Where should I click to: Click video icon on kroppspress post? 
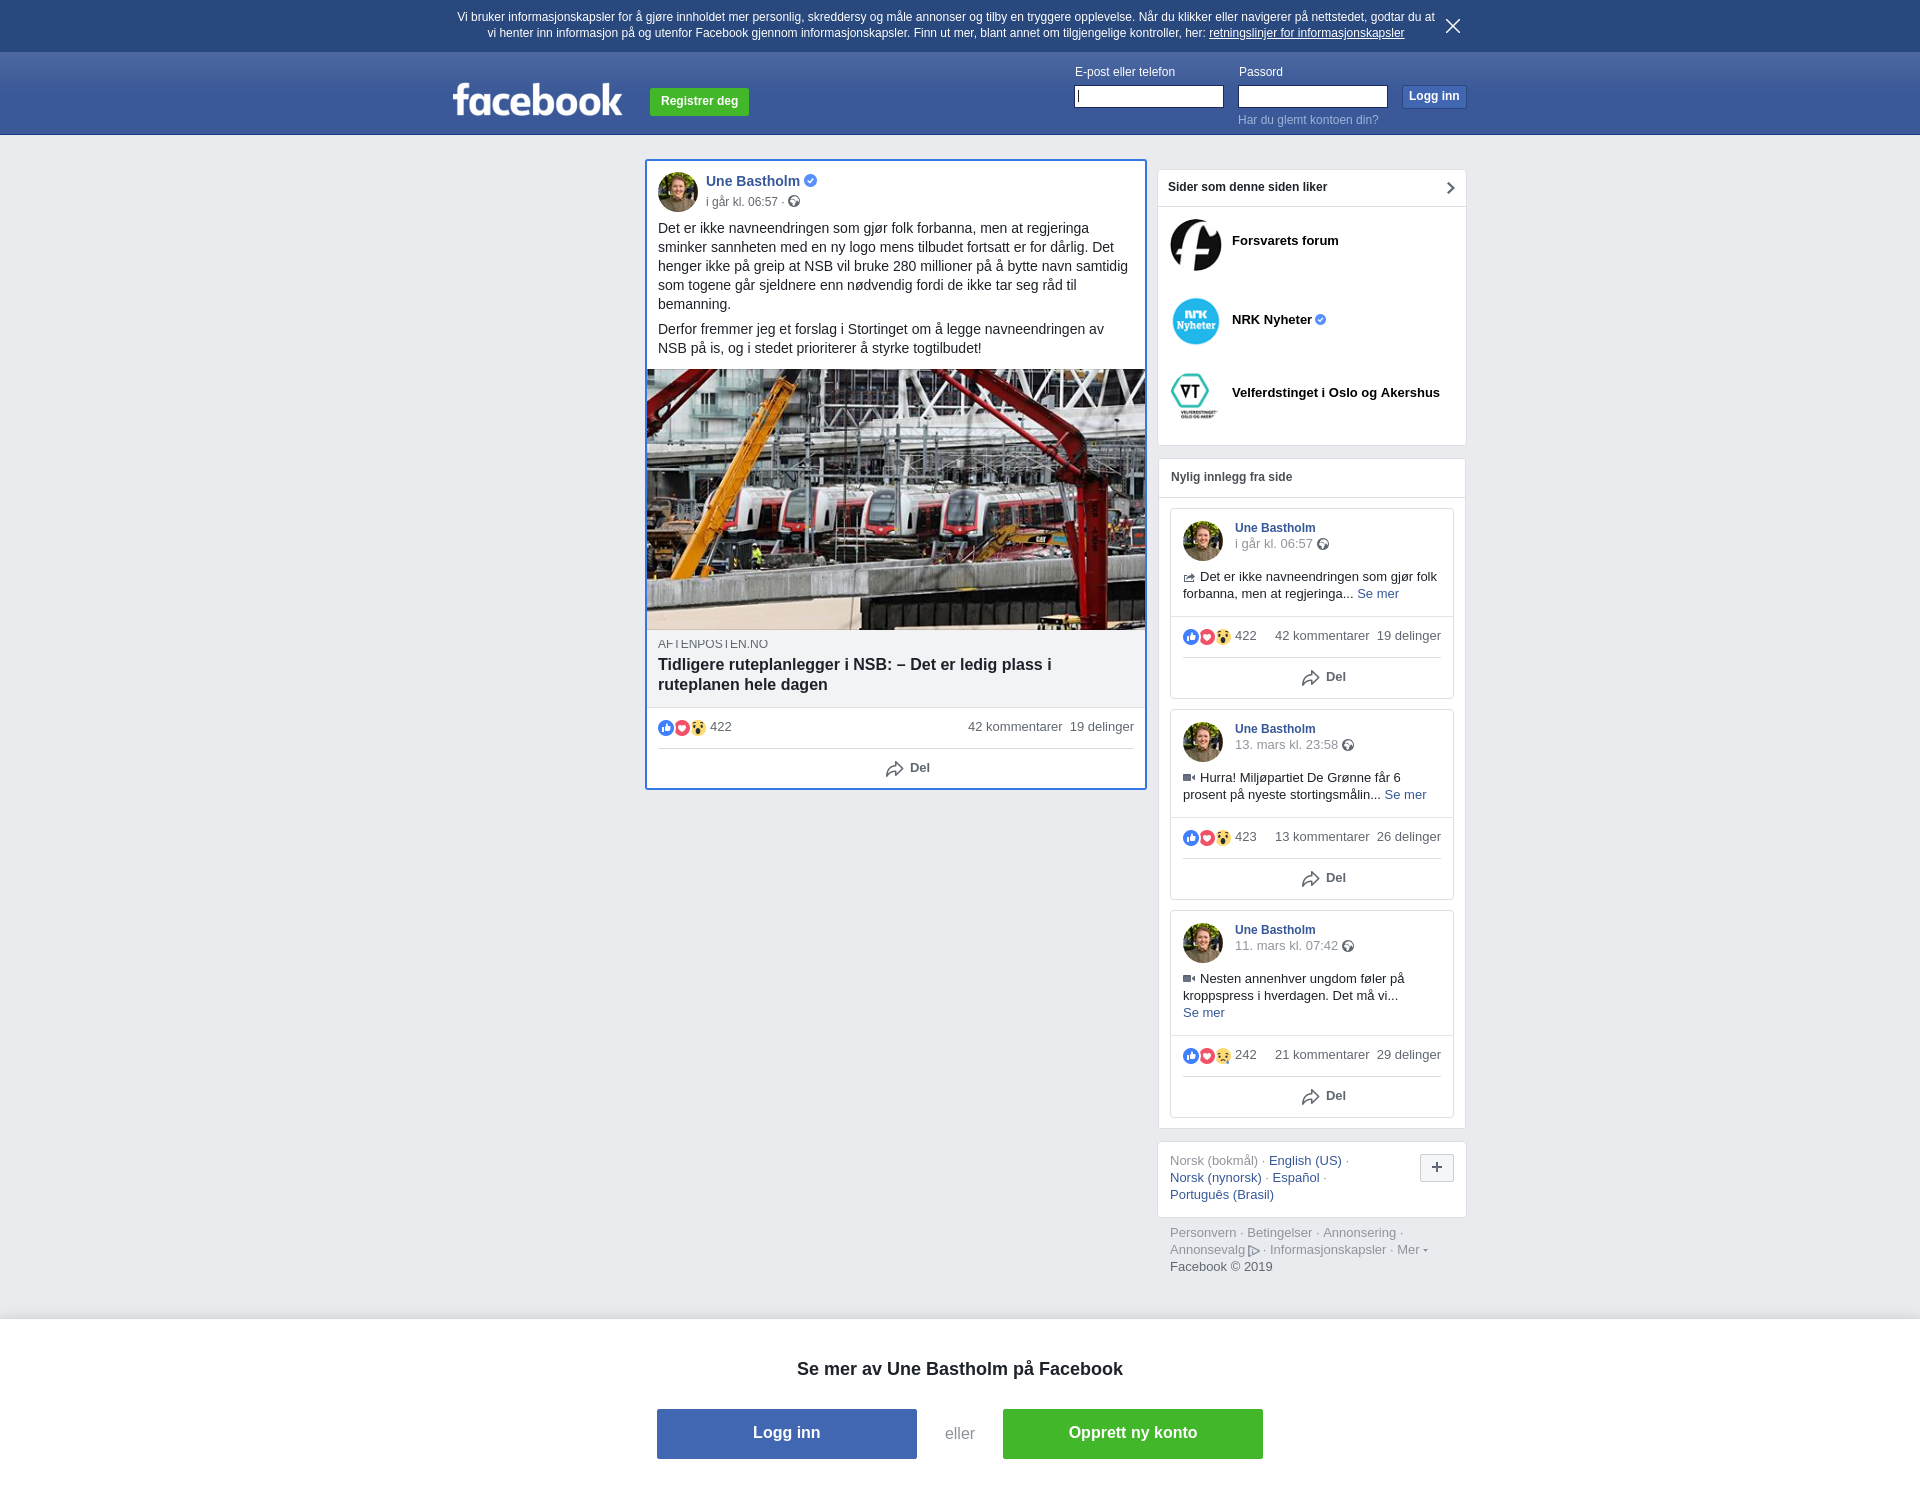click(1189, 979)
